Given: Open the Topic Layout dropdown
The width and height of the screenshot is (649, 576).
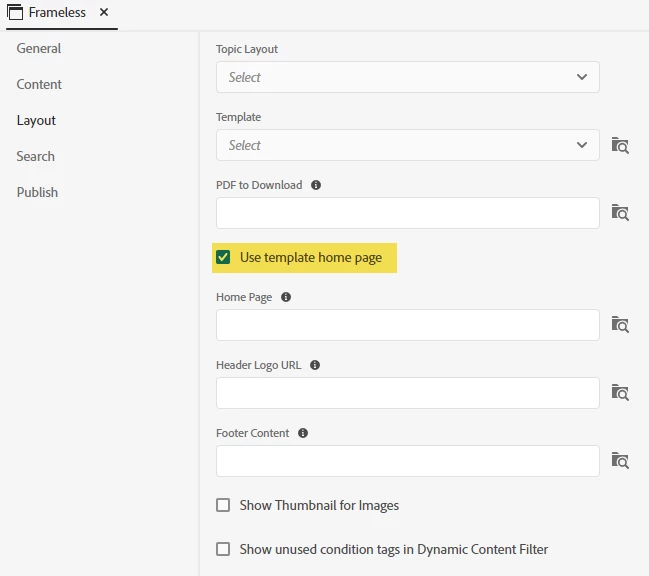Looking at the screenshot, I should tap(407, 77).
